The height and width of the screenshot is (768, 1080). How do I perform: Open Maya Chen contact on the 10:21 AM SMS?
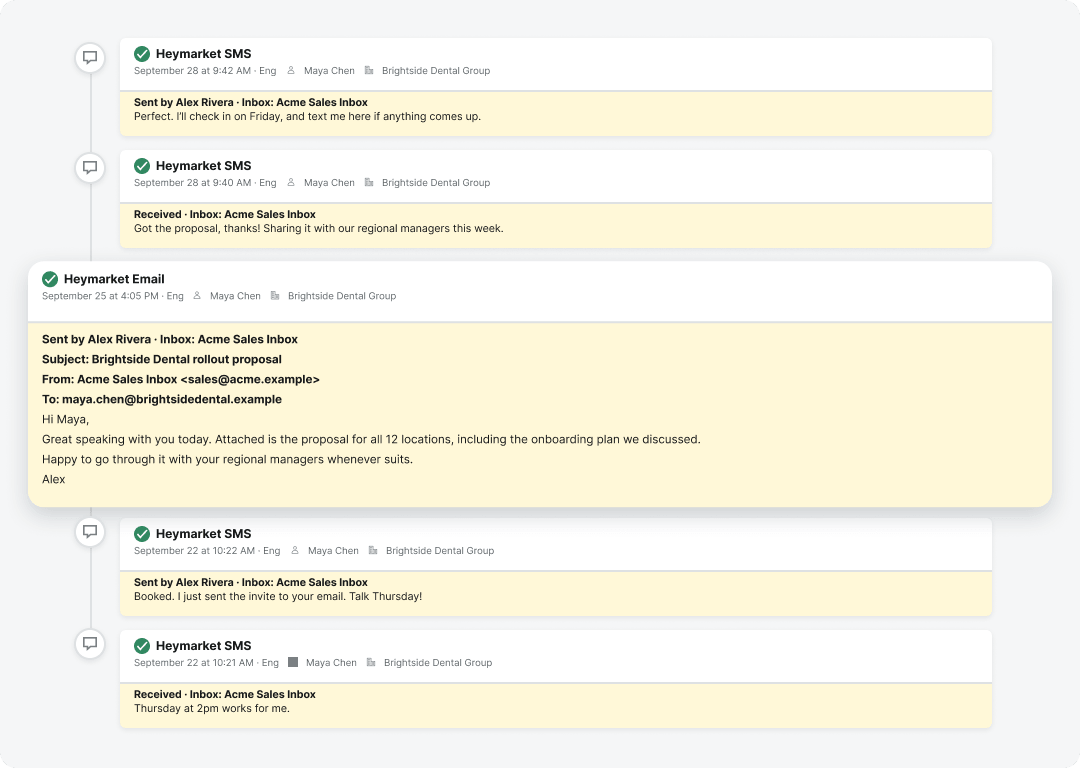point(331,663)
